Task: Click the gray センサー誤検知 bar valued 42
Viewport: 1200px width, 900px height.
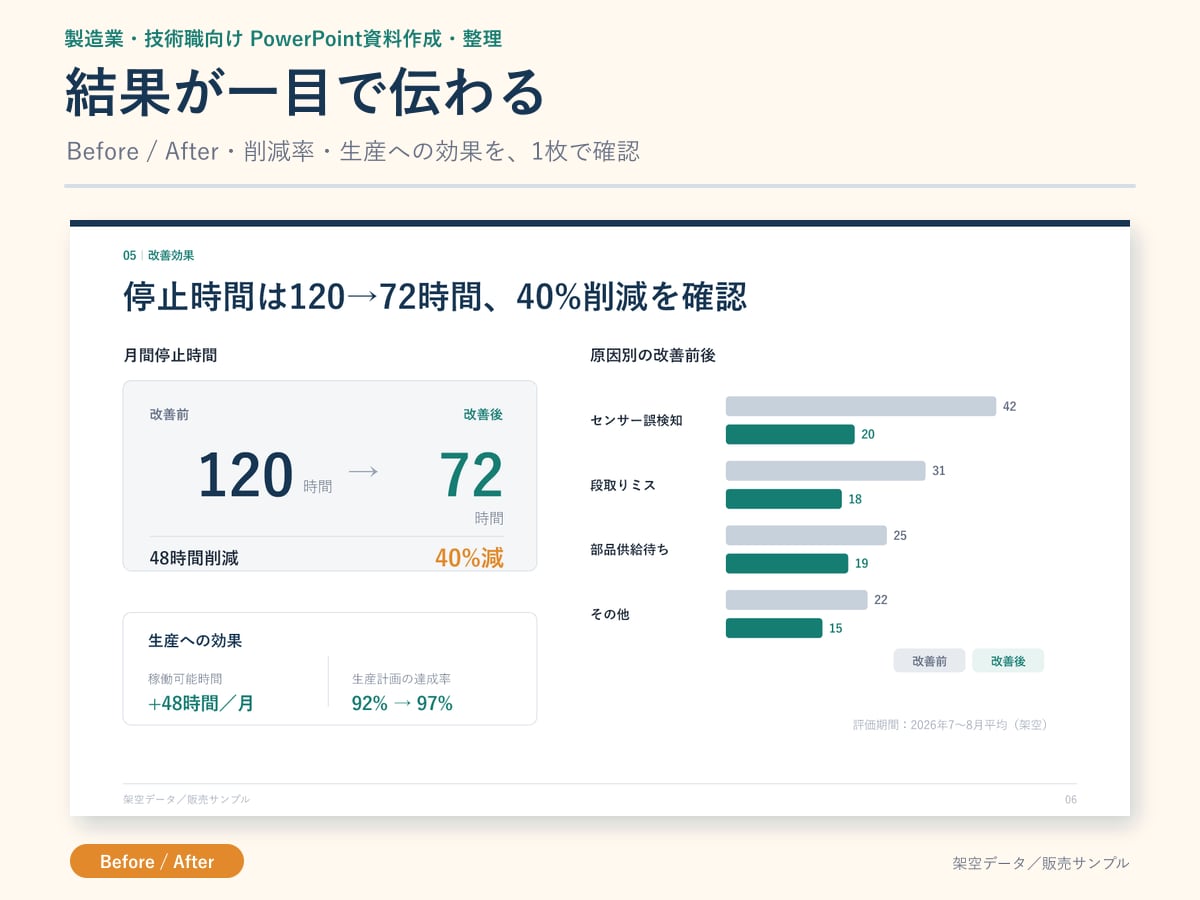Action: tap(861, 406)
